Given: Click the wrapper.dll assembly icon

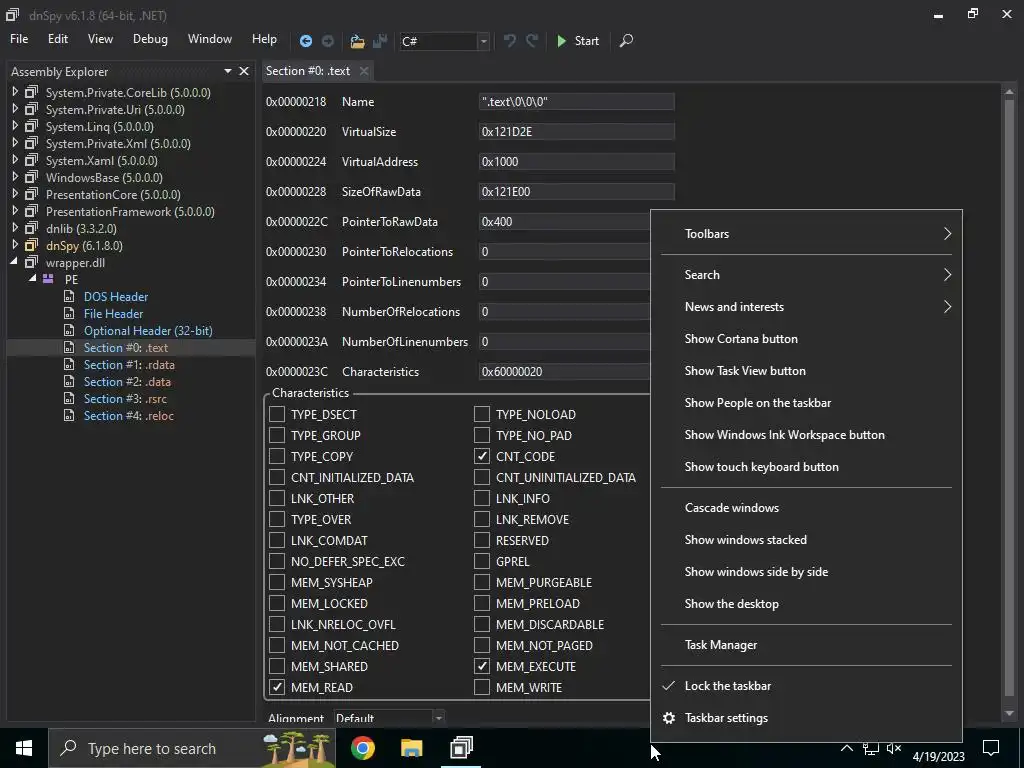Looking at the screenshot, I should pos(31,263).
